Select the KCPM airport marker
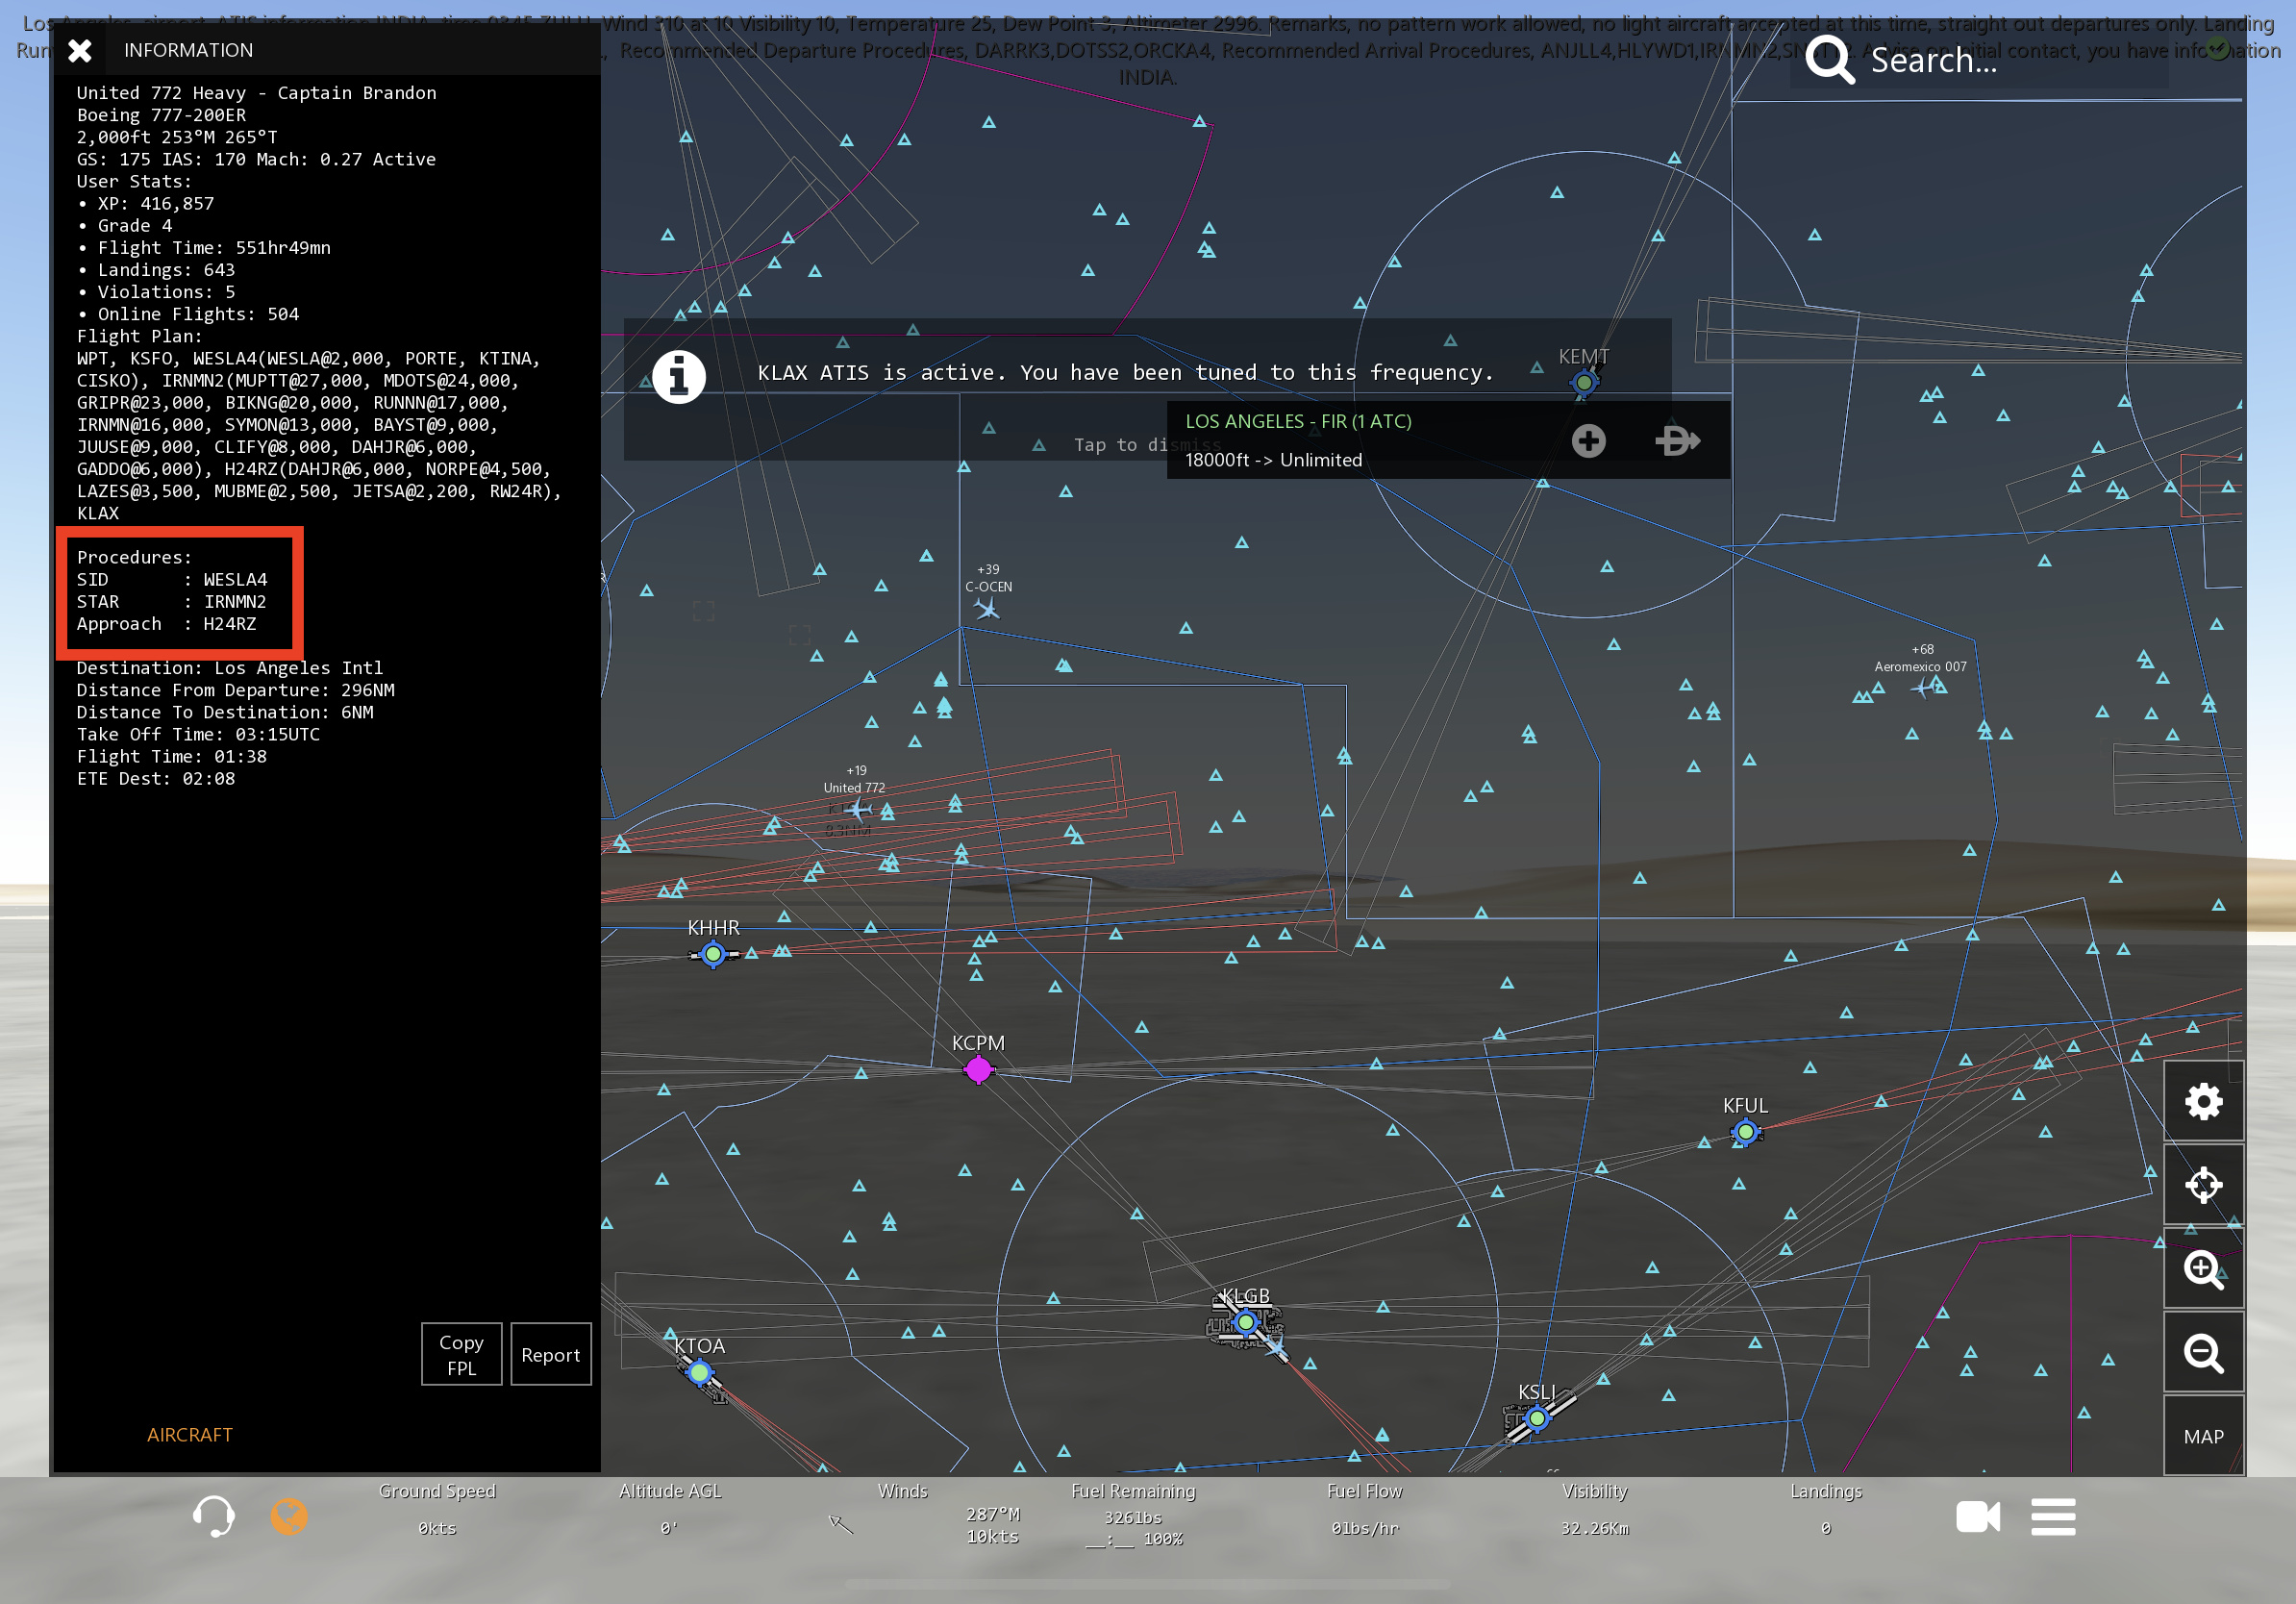Image resolution: width=2296 pixels, height=1604 pixels. click(x=977, y=1070)
